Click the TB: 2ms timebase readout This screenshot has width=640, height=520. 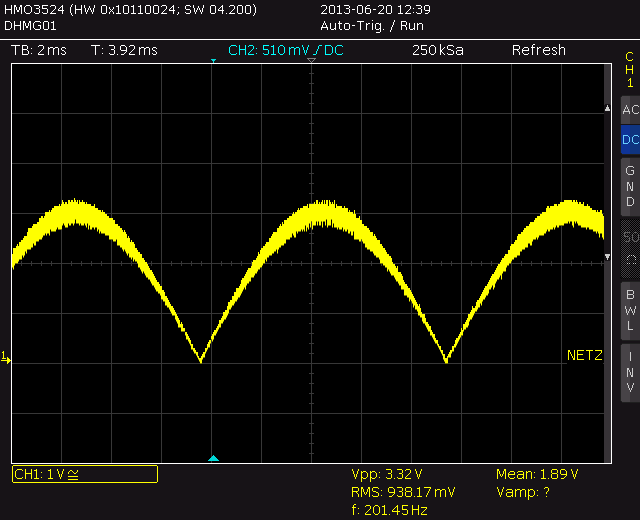tap(39, 50)
